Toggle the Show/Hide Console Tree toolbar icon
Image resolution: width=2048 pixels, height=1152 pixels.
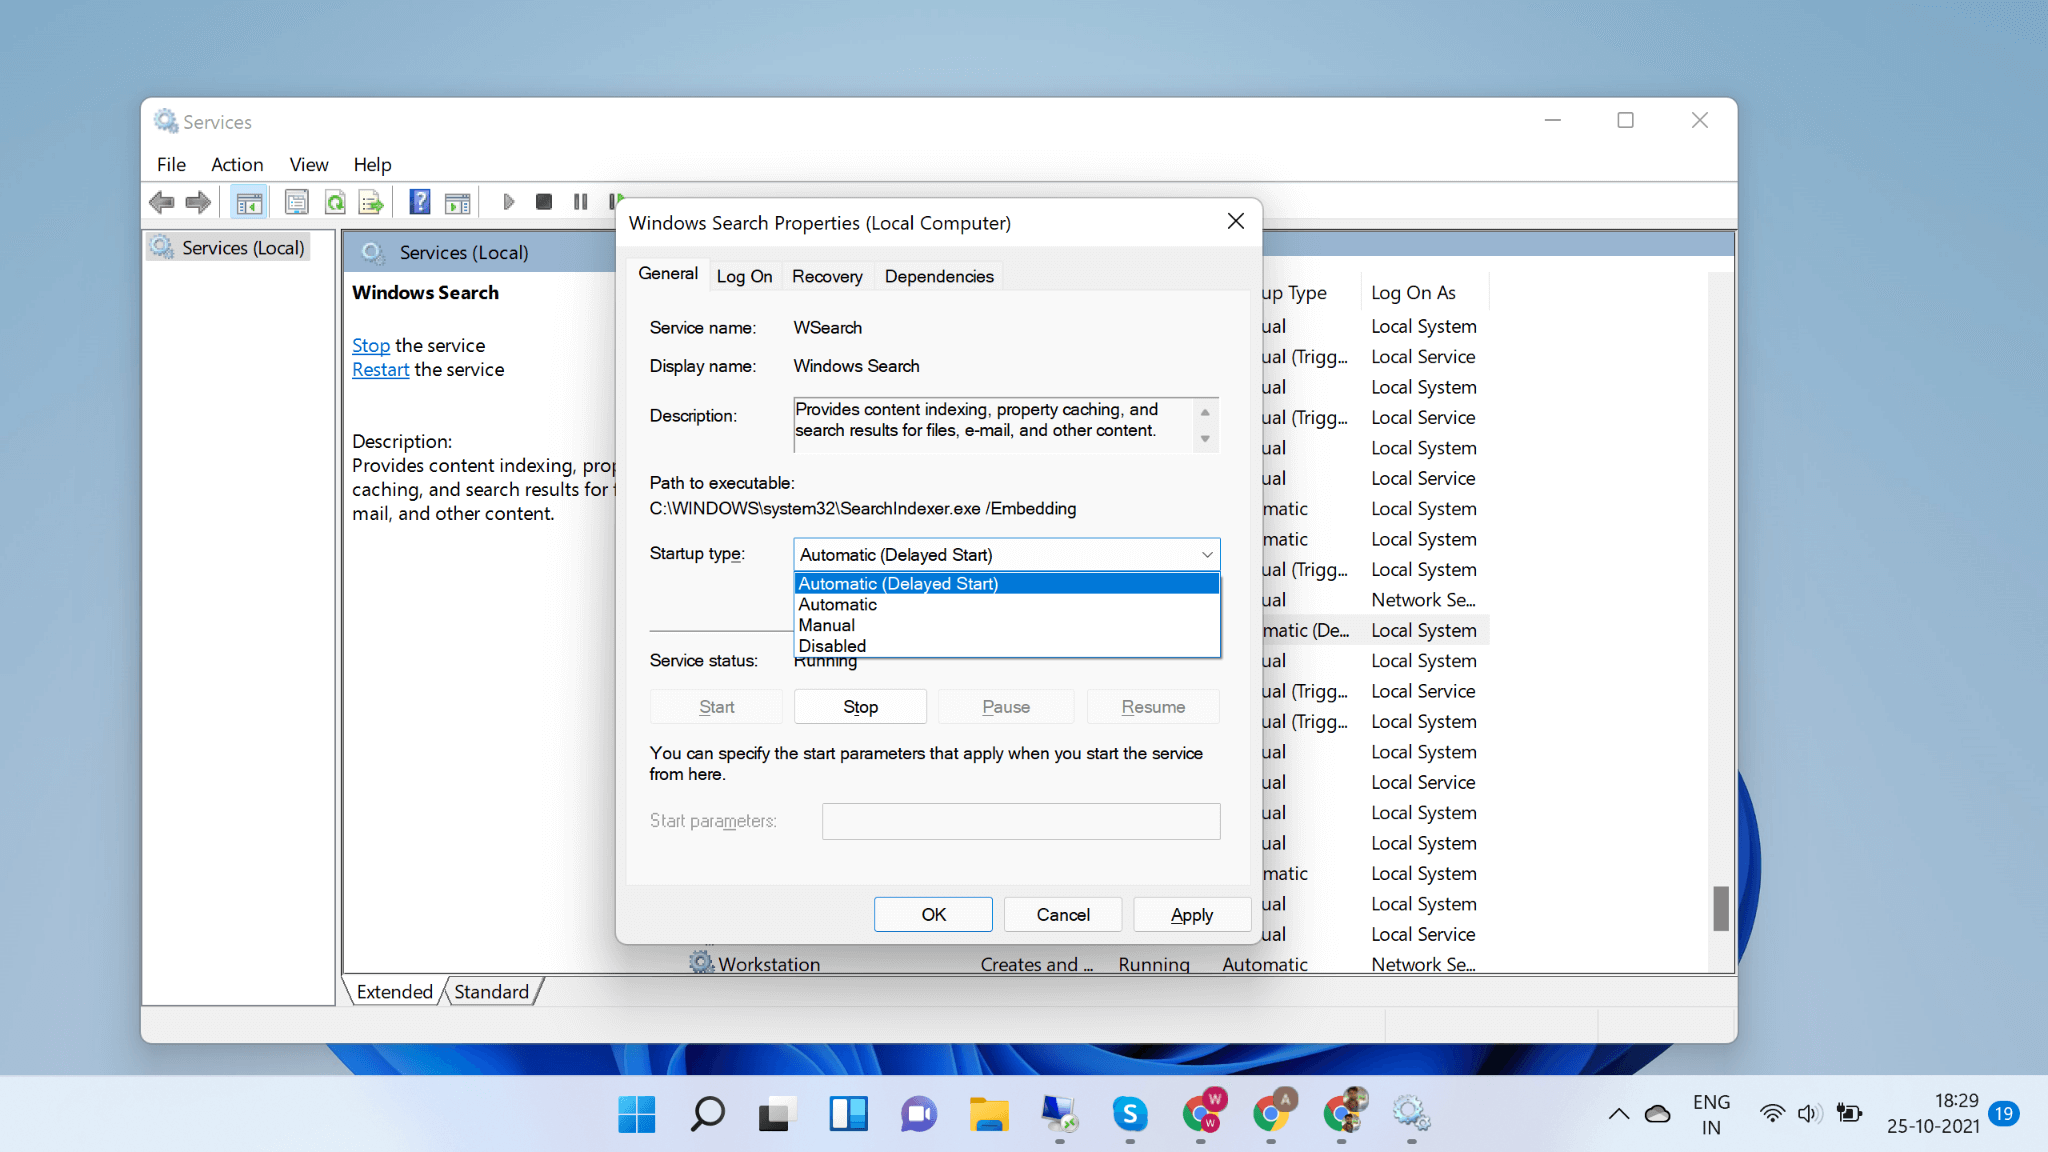249,201
